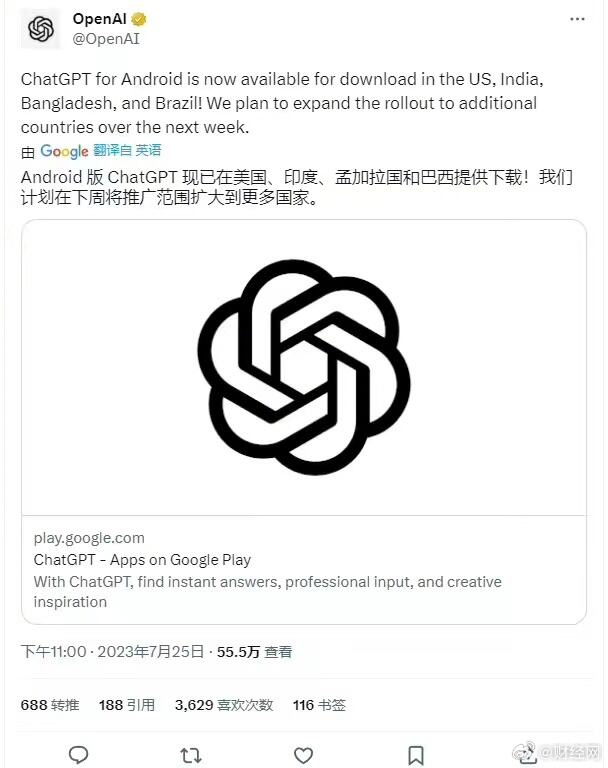608x768 pixels.
Task: Open the three-dot more options menu
Action: pyautogui.click(x=577, y=19)
